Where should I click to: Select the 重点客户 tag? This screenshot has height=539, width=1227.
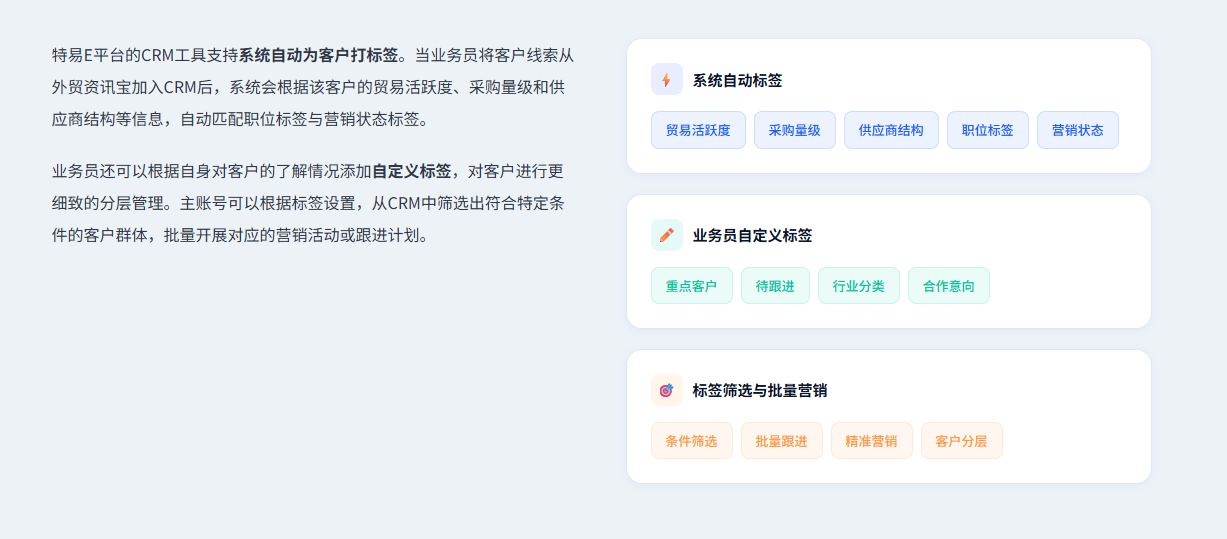click(692, 285)
